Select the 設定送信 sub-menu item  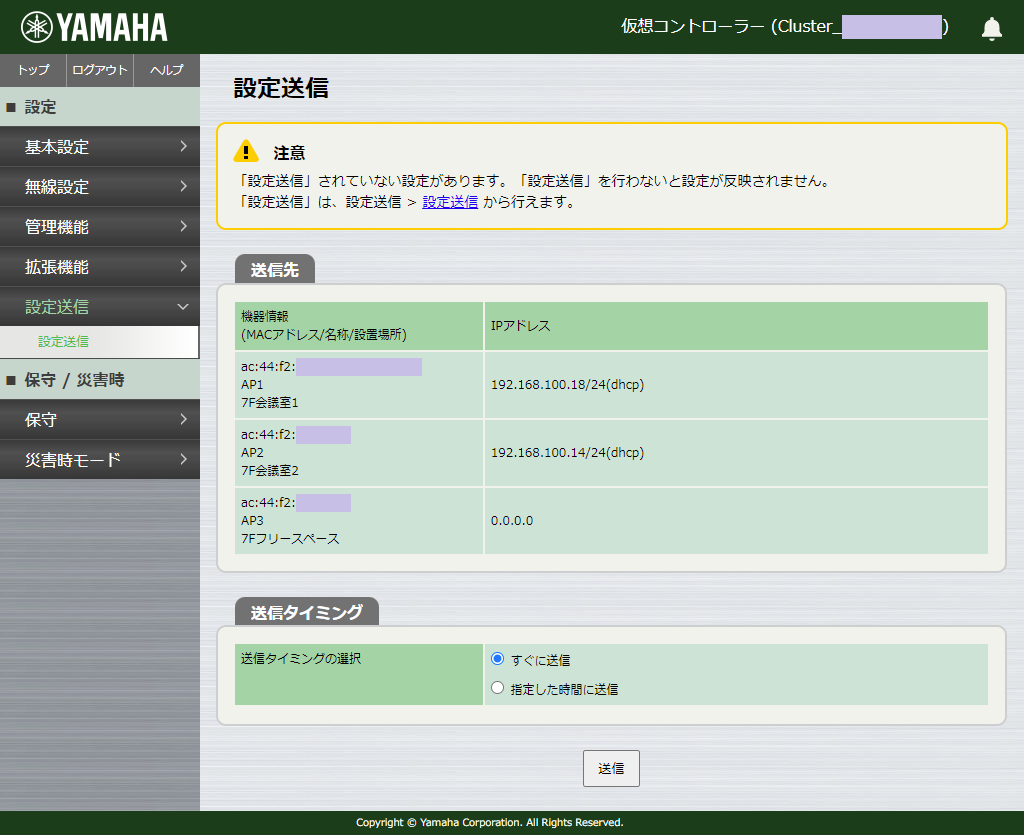click(x=99, y=341)
